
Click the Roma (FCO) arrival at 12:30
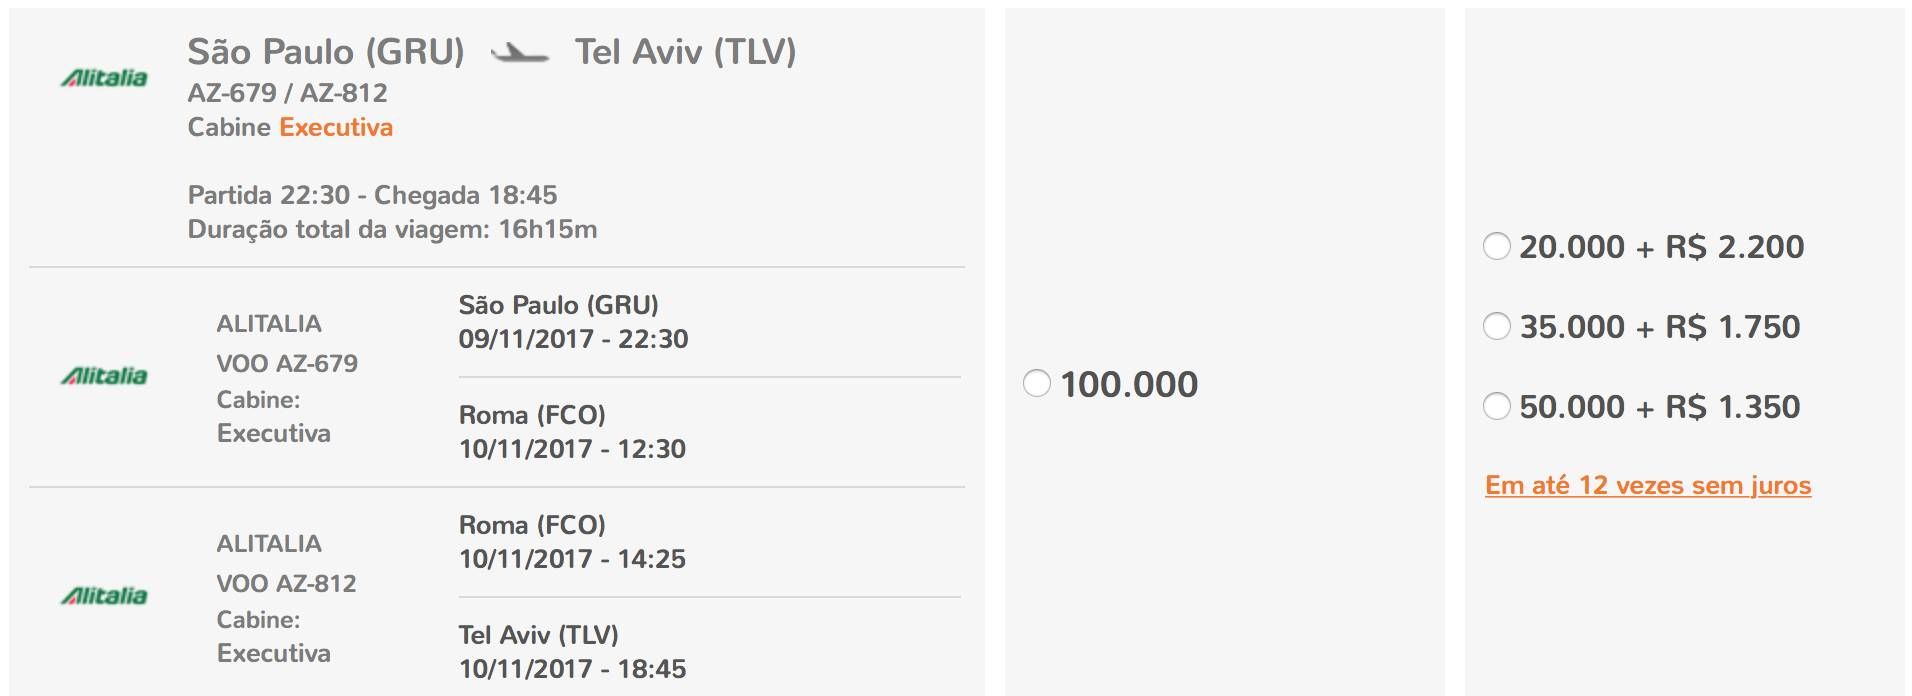tap(572, 432)
